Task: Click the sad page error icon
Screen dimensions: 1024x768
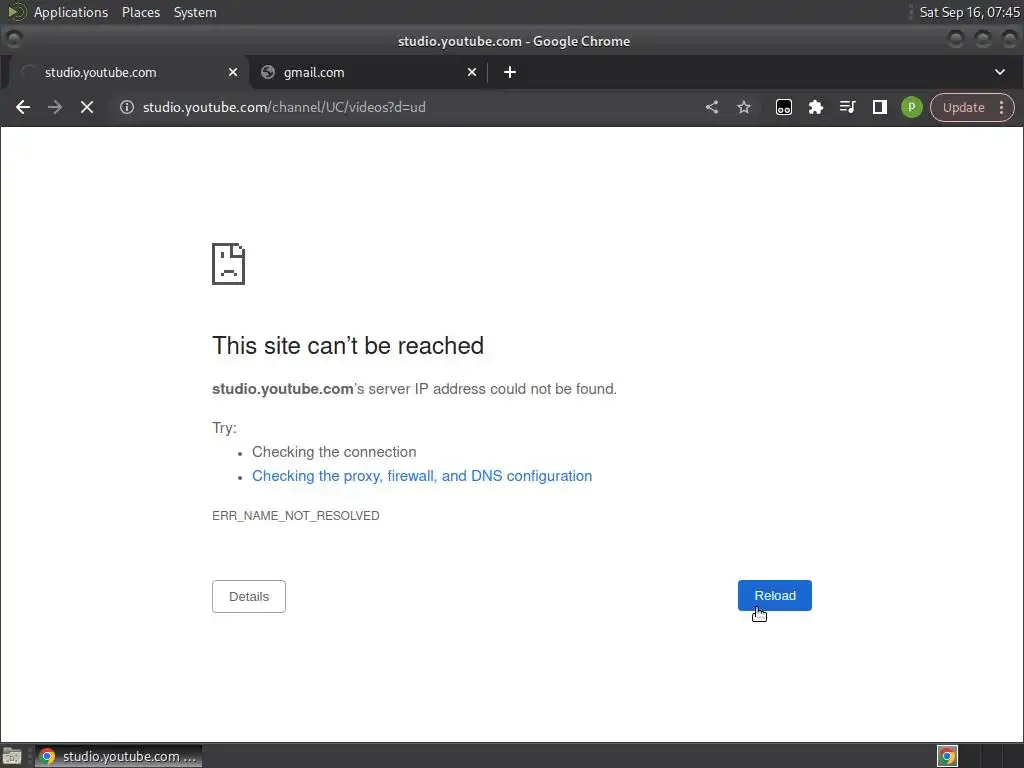Action: (229, 264)
